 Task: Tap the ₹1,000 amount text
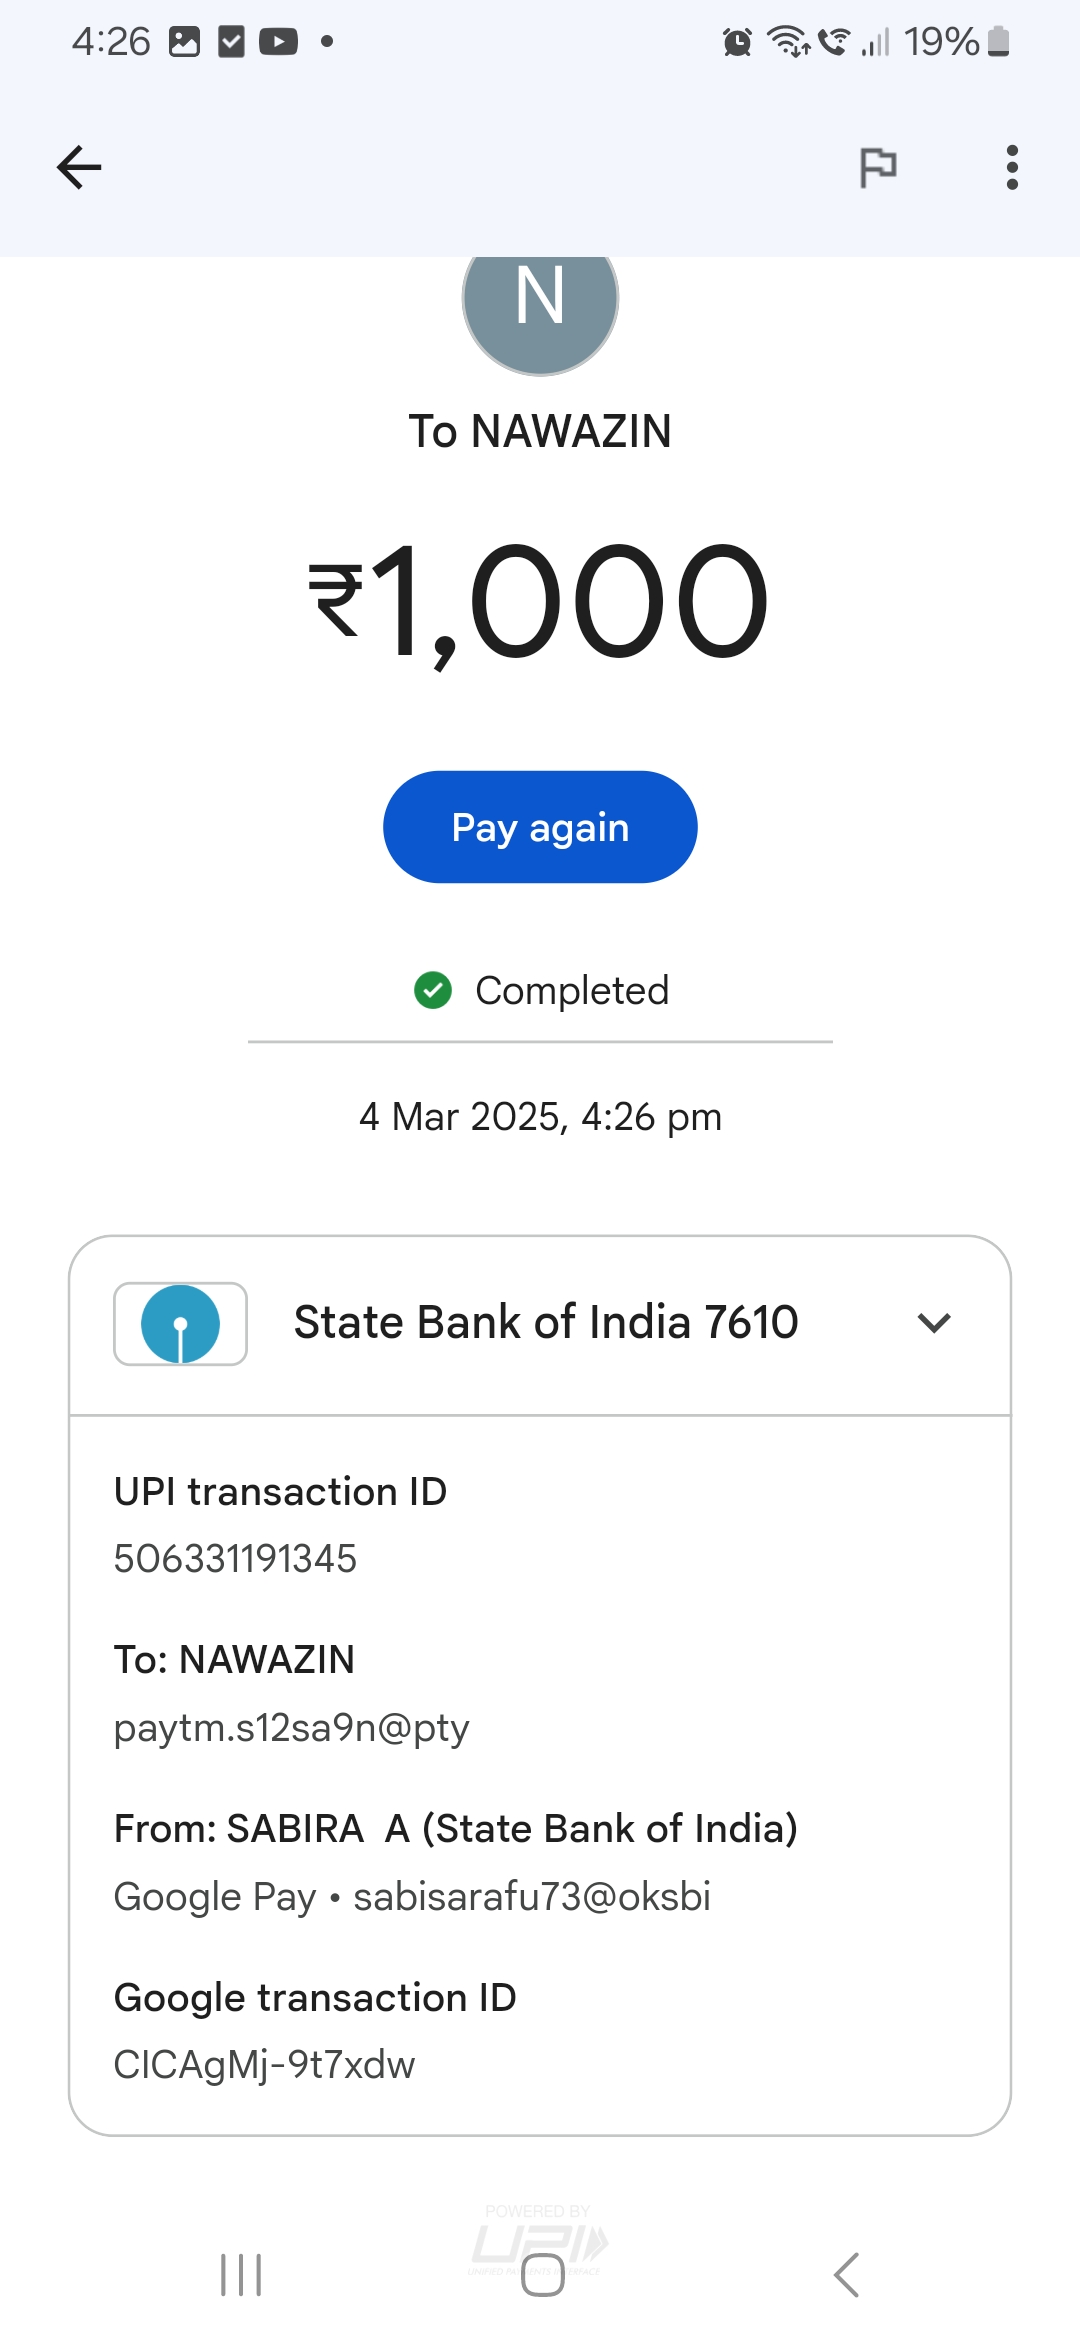click(x=540, y=602)
